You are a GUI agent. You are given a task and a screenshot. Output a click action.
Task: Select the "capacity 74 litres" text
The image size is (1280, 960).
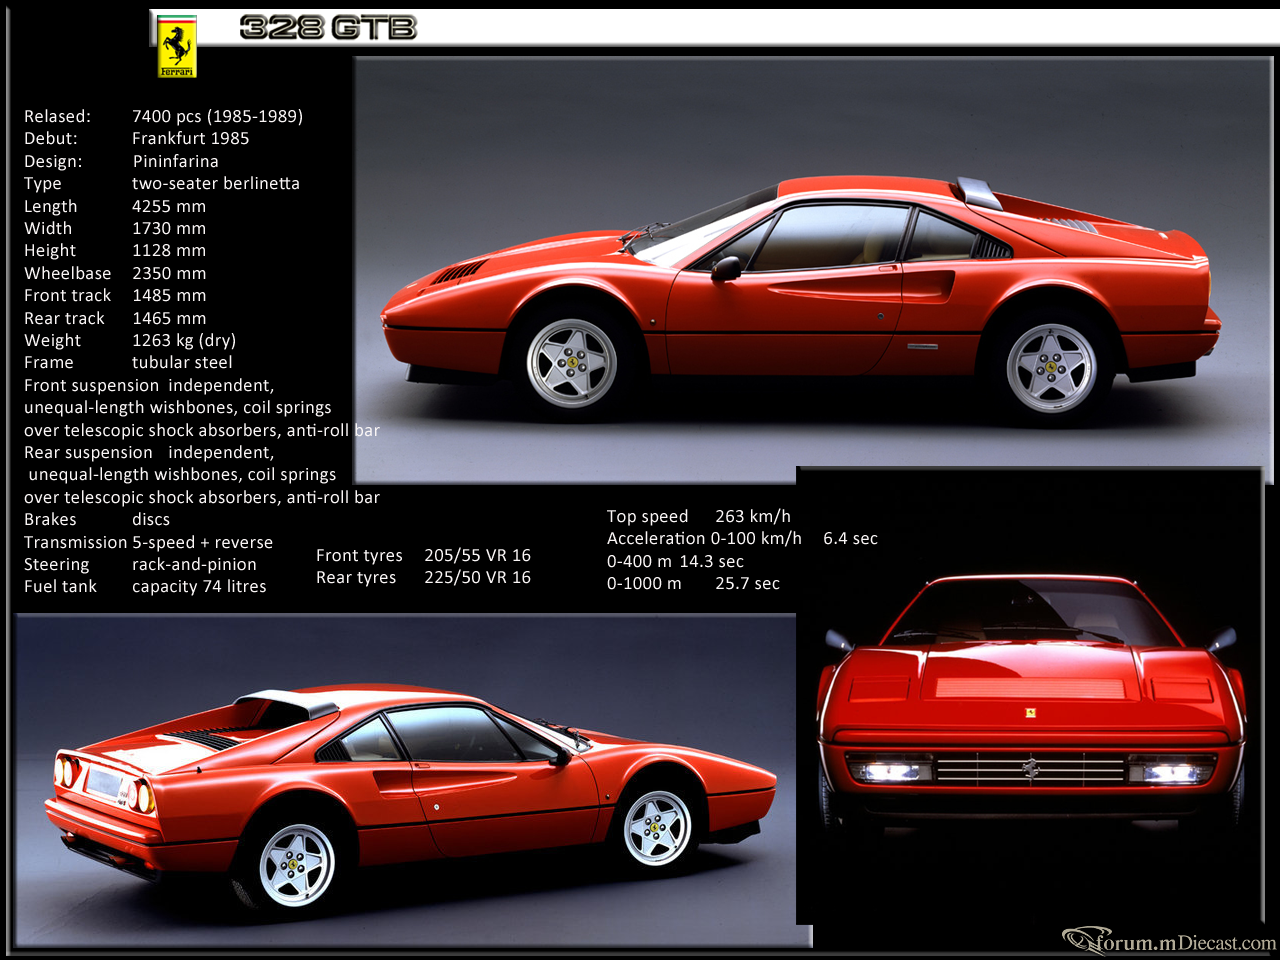199,586
